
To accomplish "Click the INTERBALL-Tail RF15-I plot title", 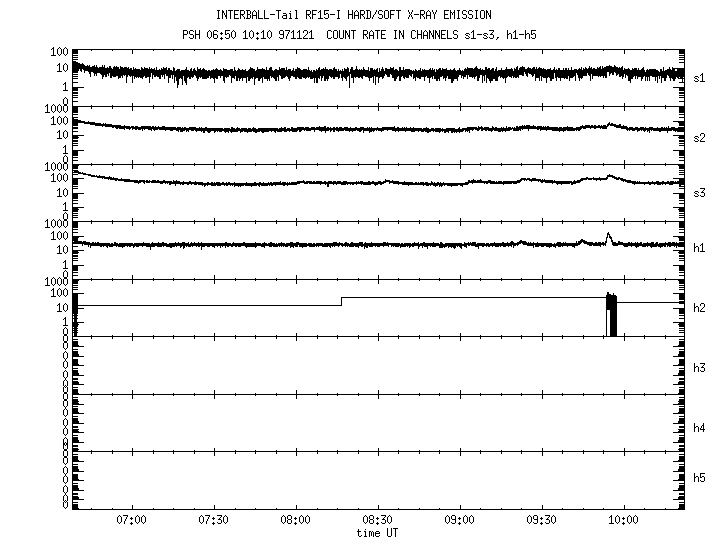I will point(353,15).
